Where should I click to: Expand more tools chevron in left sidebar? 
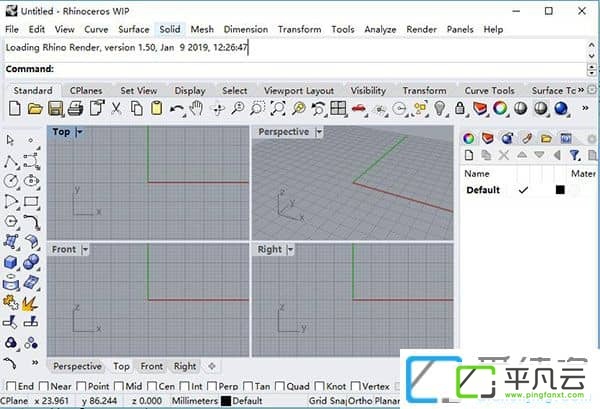(35, 362)
